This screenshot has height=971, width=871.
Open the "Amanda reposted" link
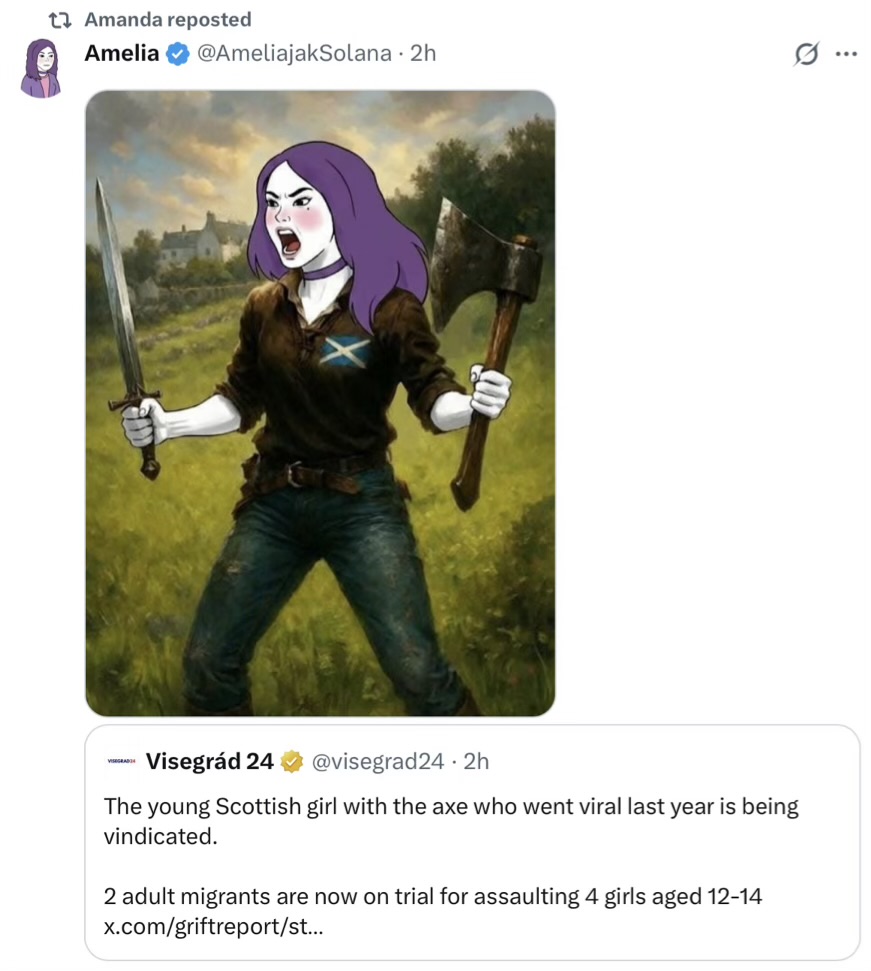[168, 19]
